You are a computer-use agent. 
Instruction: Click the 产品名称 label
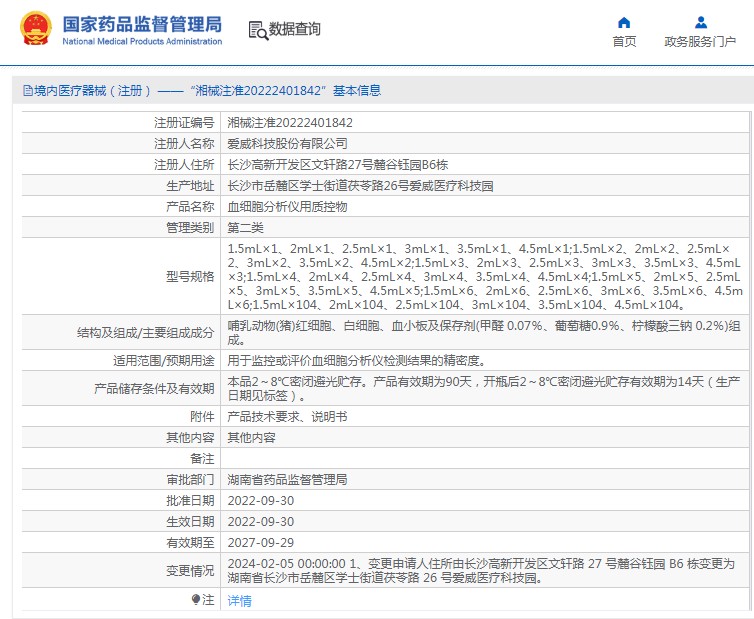[190, 206]
